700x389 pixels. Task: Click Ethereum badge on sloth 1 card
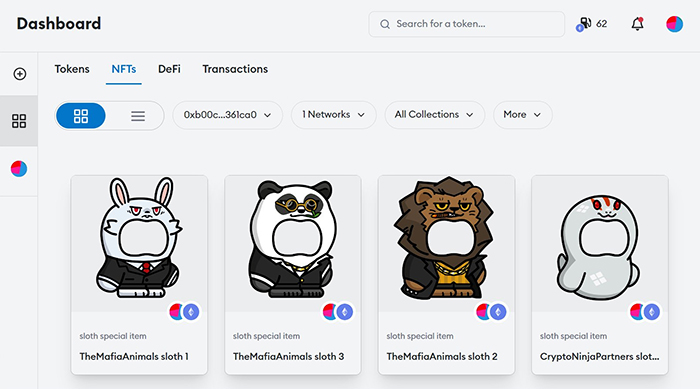192,312
